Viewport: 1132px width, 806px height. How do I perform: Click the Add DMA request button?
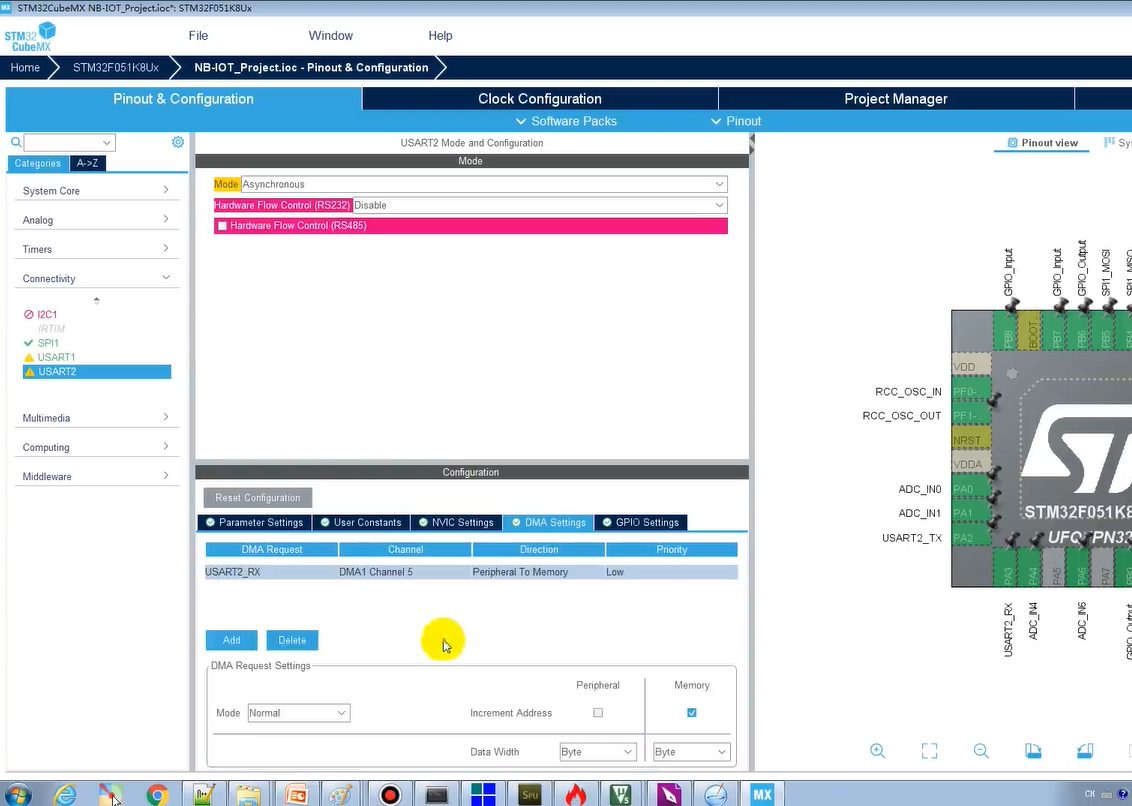(x=232, y=640)
